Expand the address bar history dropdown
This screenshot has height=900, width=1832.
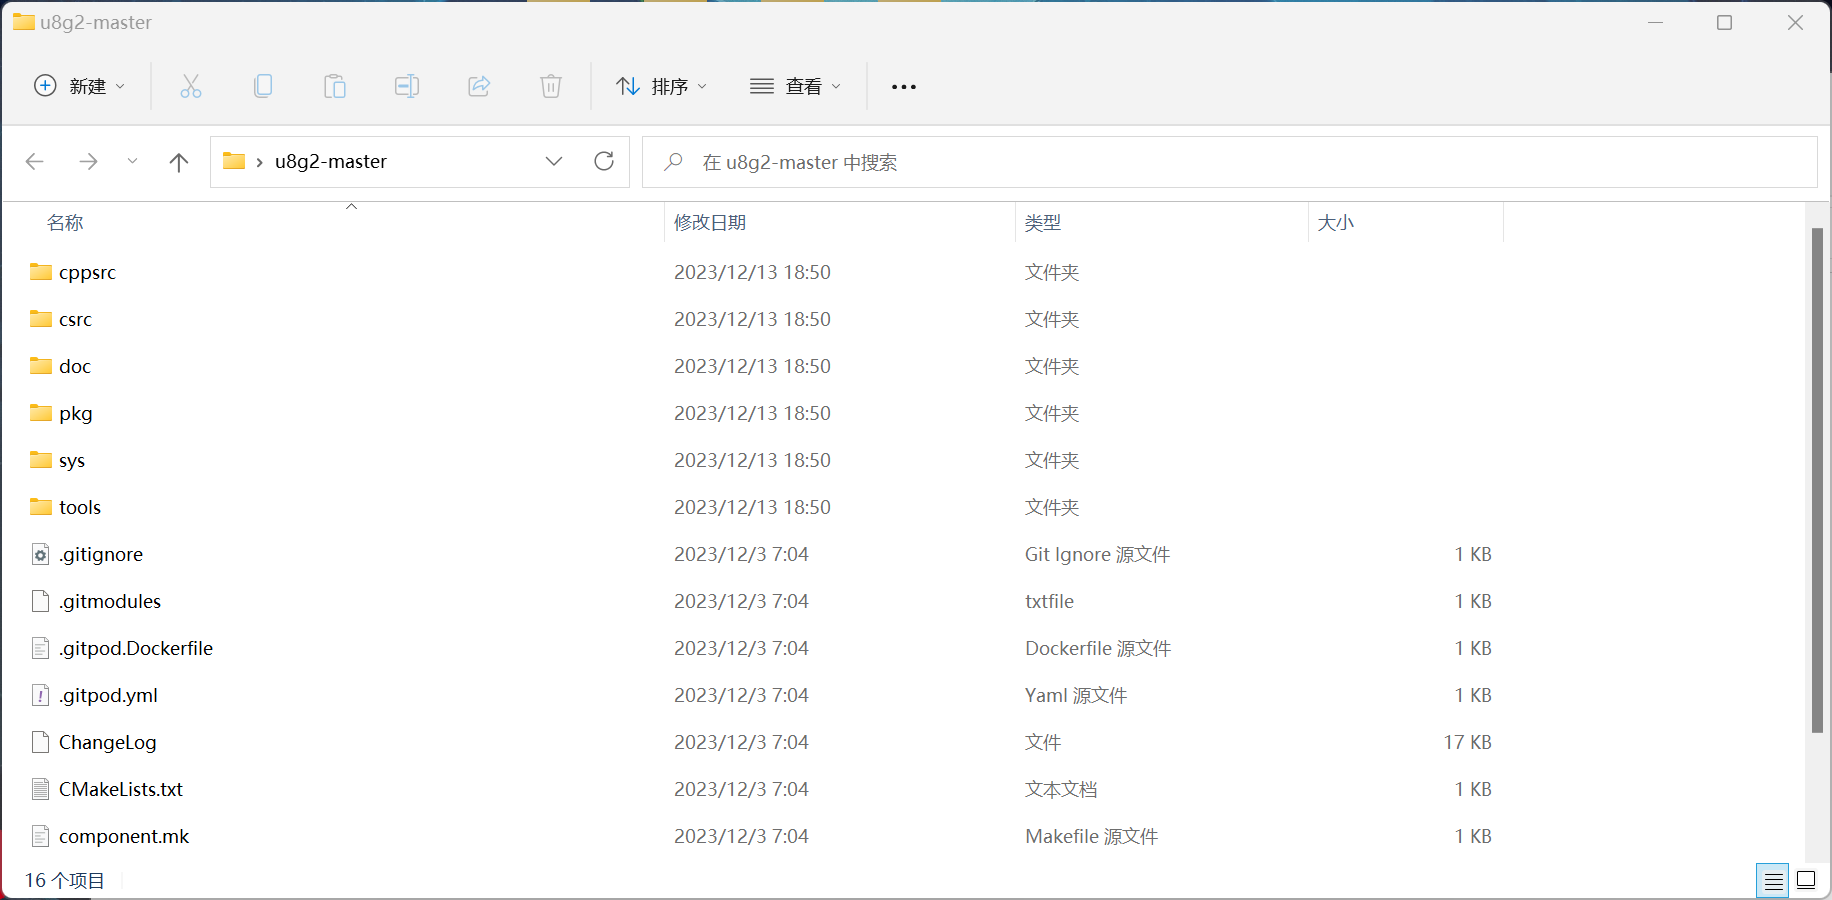point(554,161)
